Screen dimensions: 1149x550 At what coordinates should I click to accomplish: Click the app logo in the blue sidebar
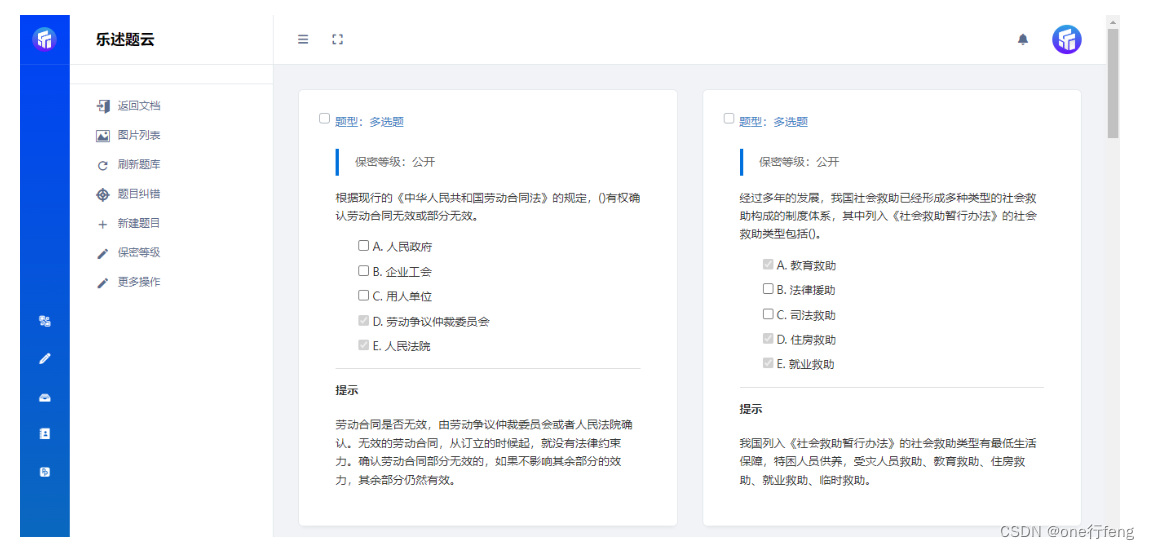[x=45, y=39]
